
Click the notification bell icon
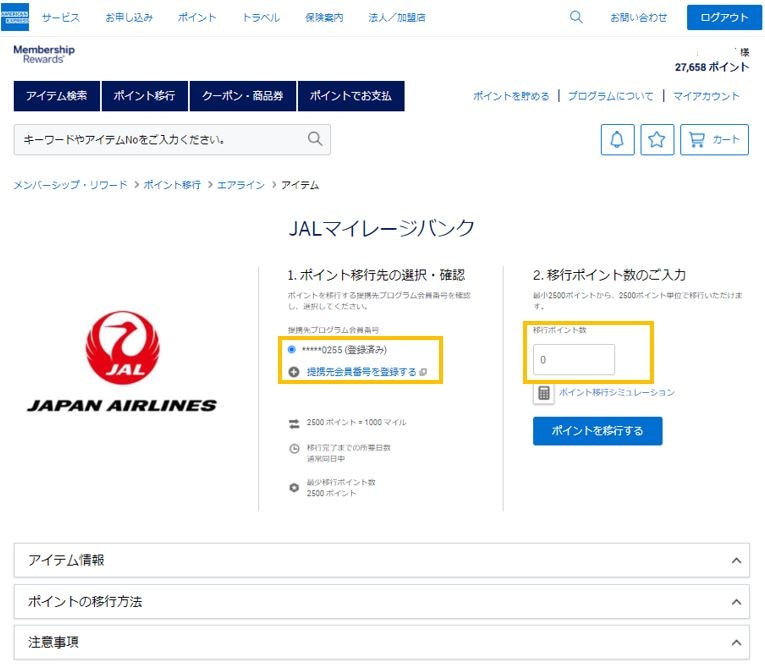click(617, 140)
